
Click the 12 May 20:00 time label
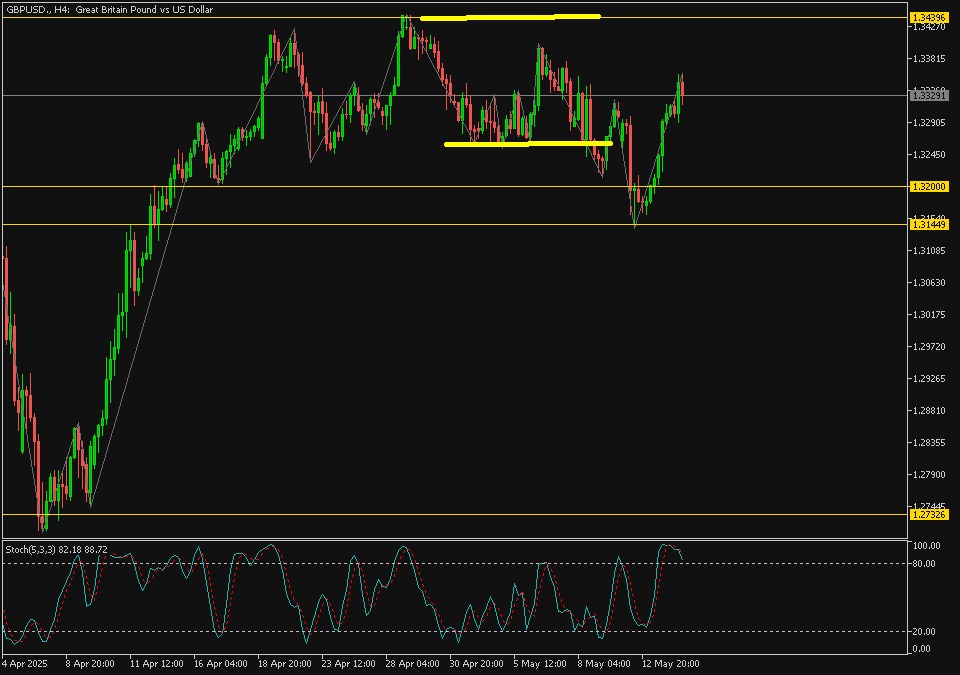point(669,663)
